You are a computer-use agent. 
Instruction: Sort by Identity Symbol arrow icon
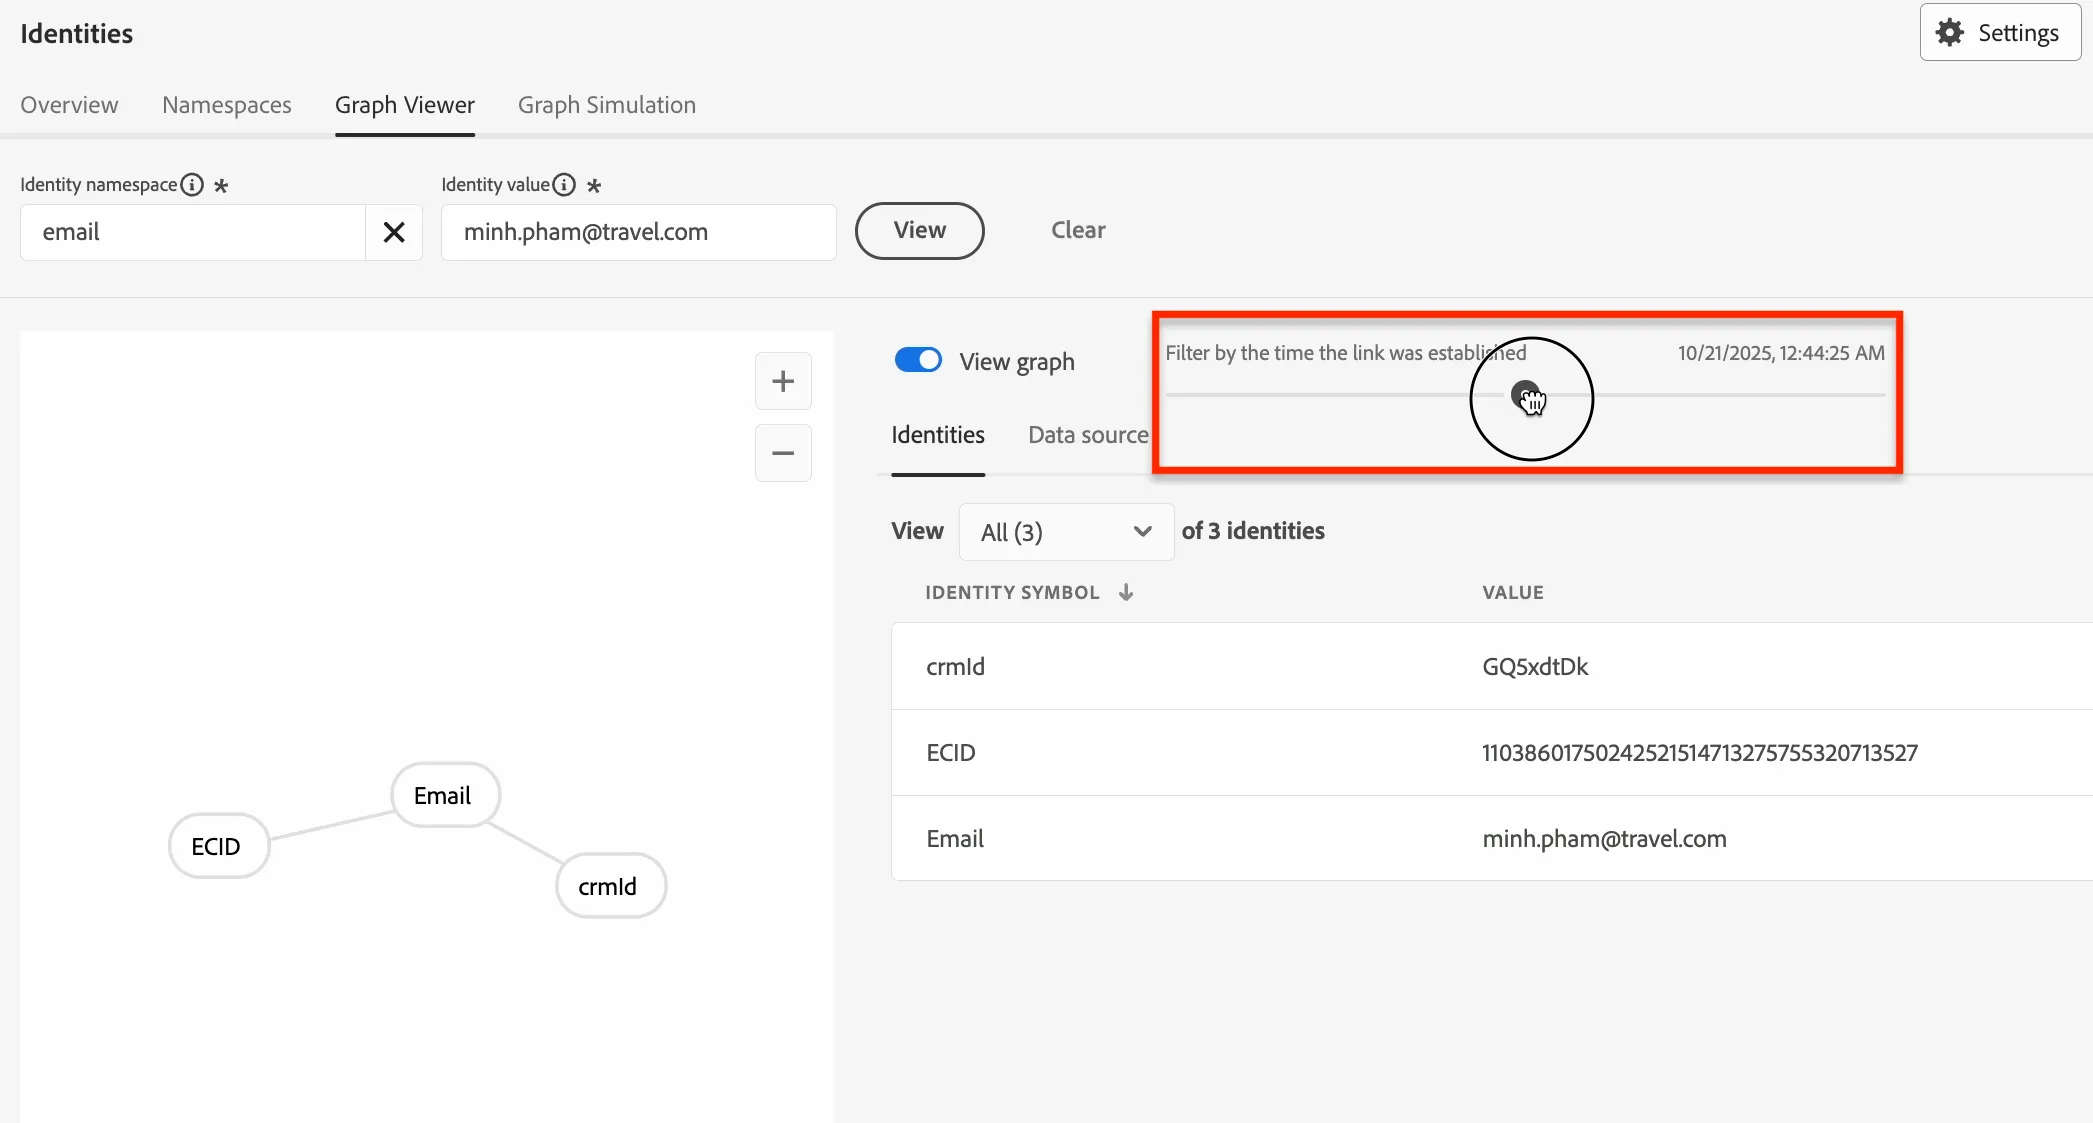click(x=1126, y=592)
